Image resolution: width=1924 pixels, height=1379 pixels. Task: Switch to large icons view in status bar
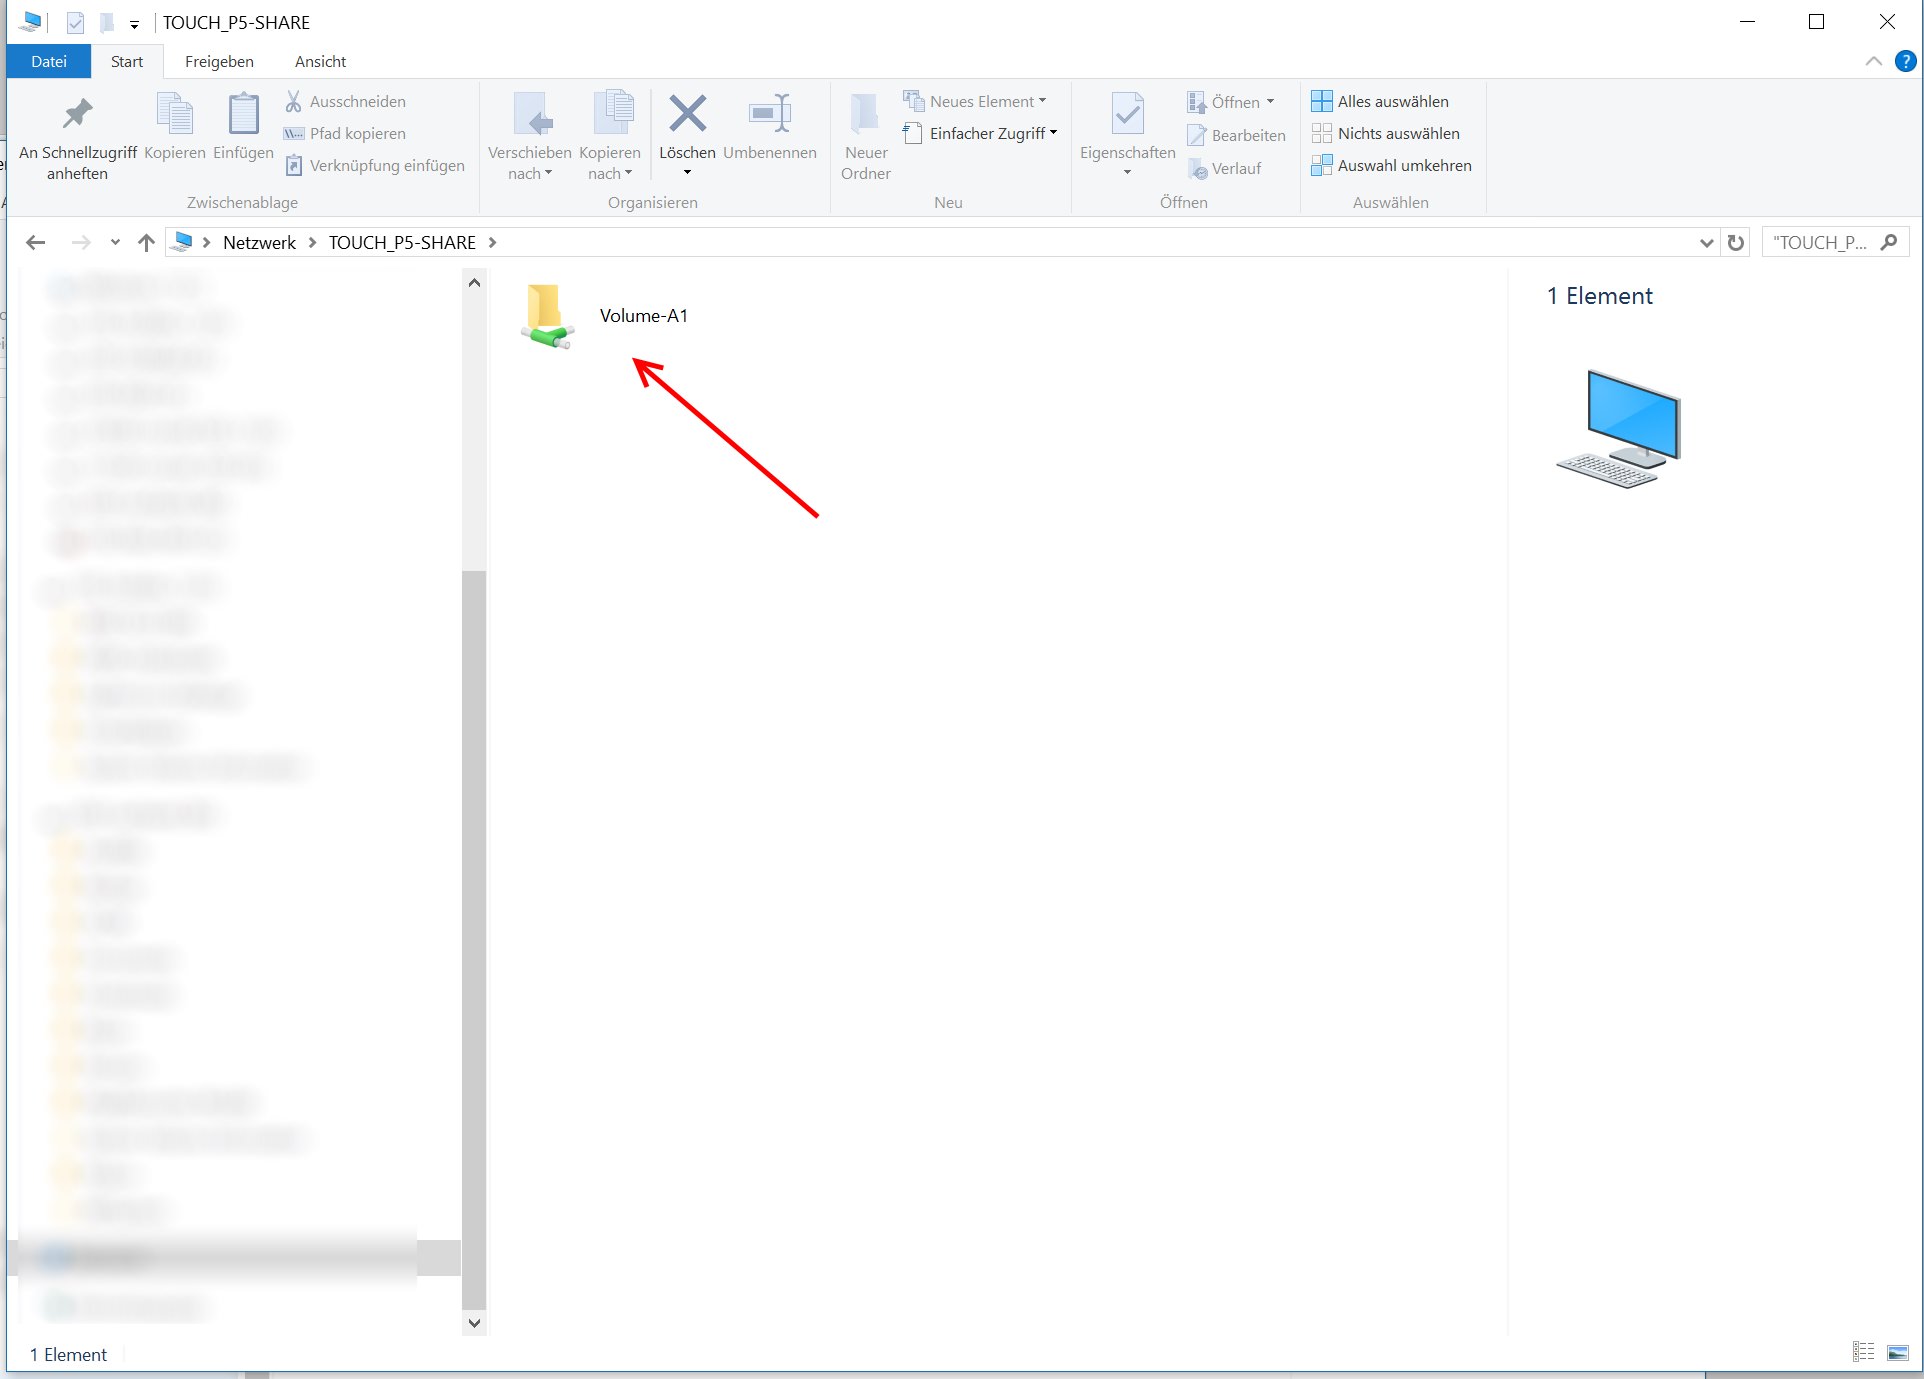[x=1897, y=1352]
